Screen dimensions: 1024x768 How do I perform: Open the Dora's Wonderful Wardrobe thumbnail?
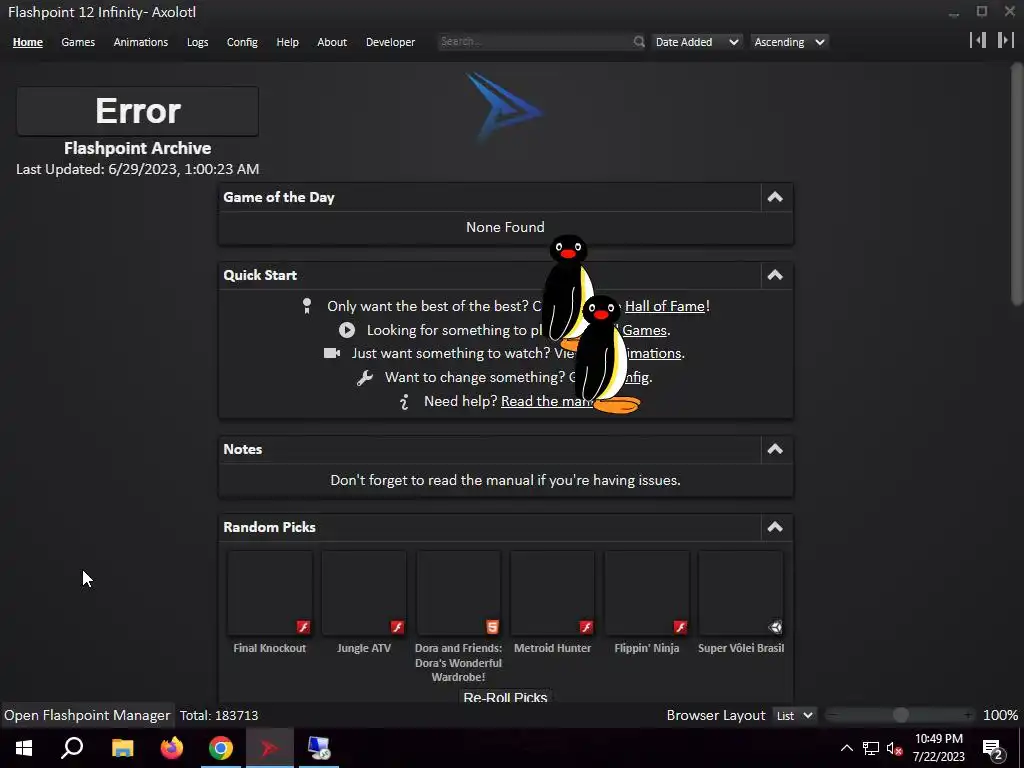tap(458, 593)
